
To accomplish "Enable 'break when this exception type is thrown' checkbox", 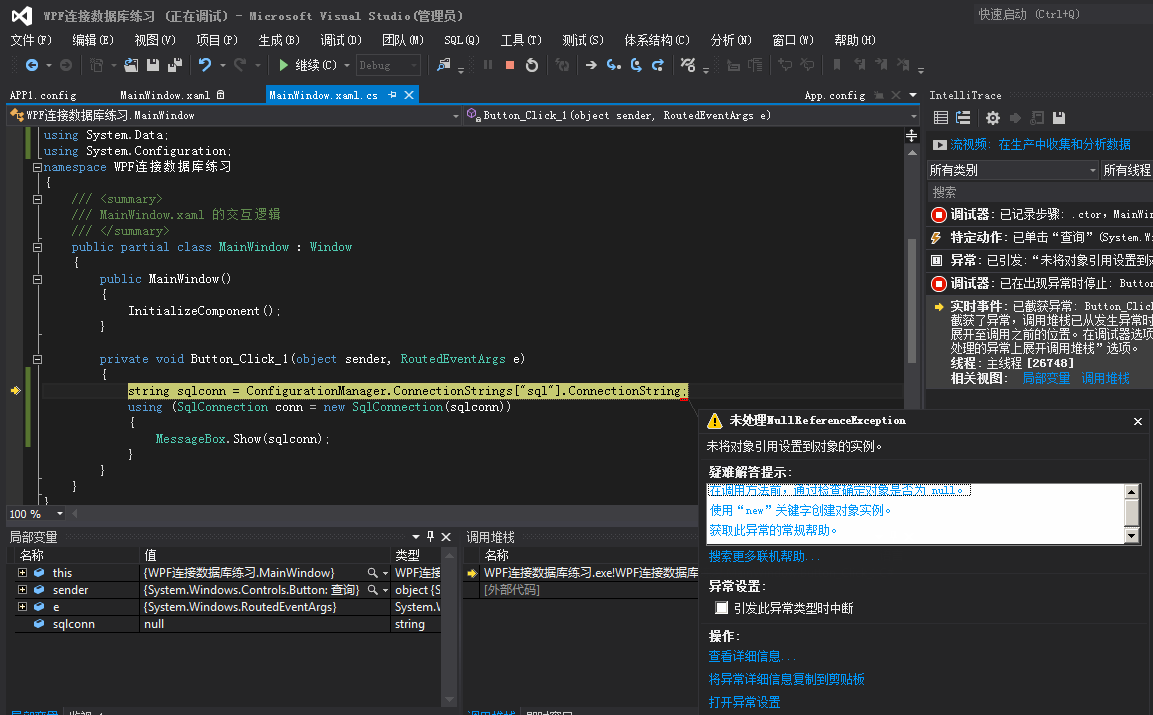I will pyautogui.click(x=721, y=608).
